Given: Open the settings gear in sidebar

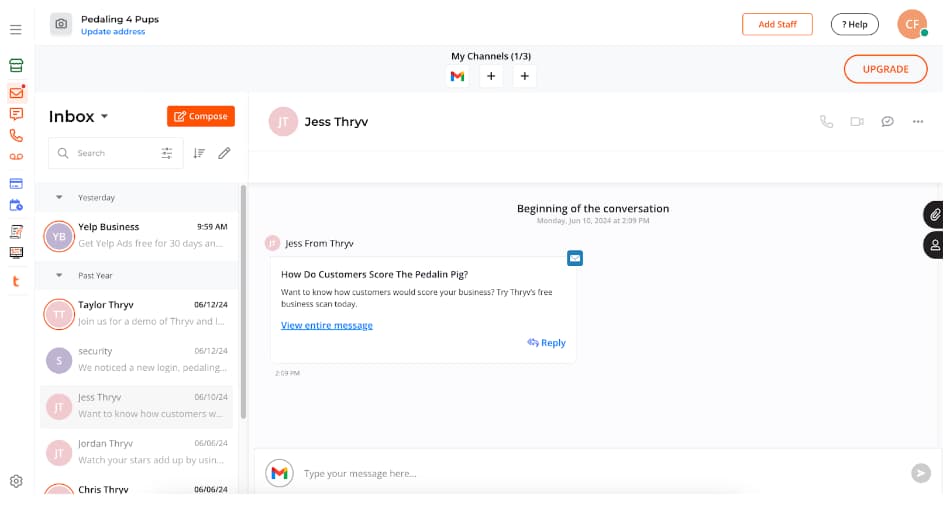Looking at the screenshot, I should point(16,481).
